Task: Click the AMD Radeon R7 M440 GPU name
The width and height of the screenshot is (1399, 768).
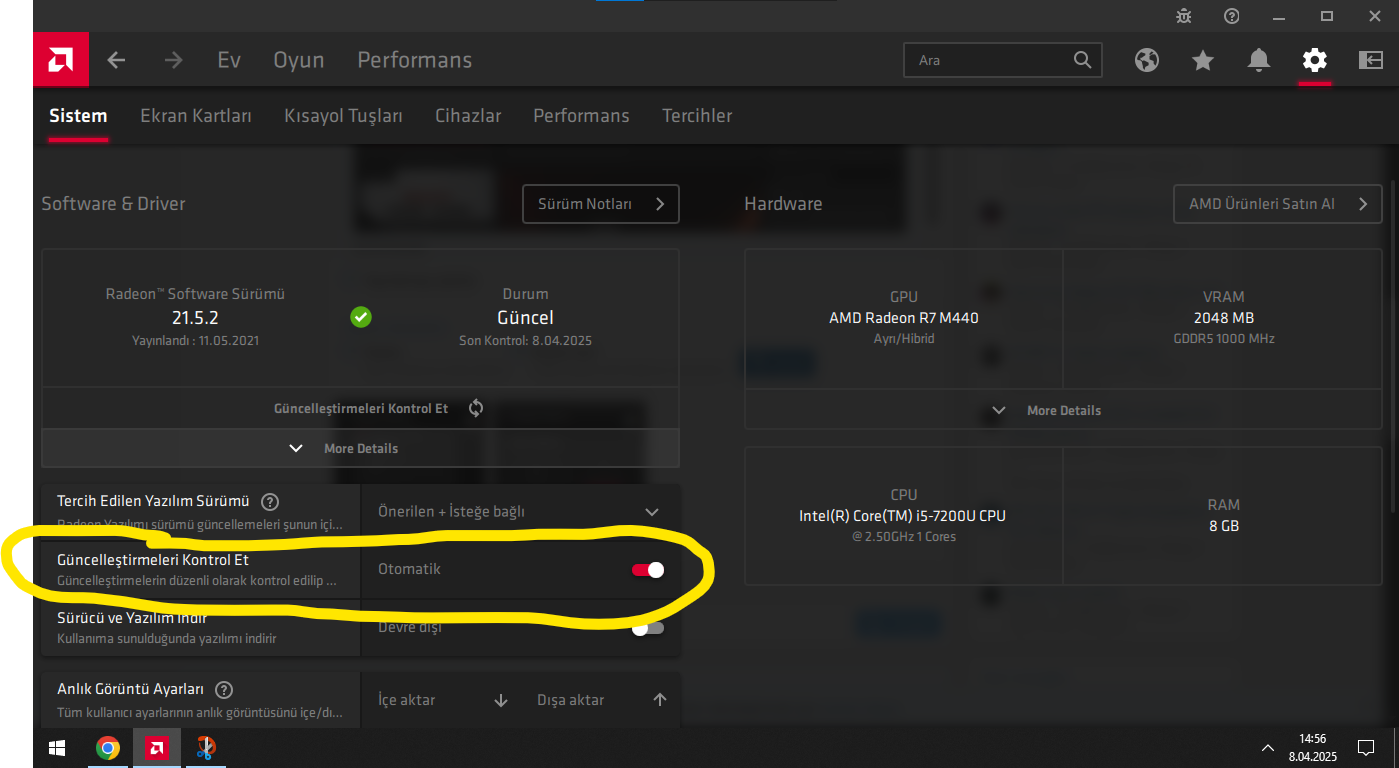Action: tap(903, 318)
